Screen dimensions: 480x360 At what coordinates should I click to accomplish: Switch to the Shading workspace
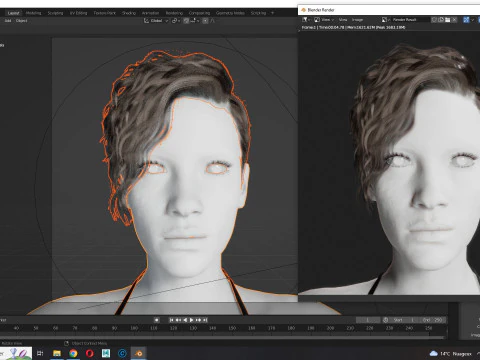129,13
